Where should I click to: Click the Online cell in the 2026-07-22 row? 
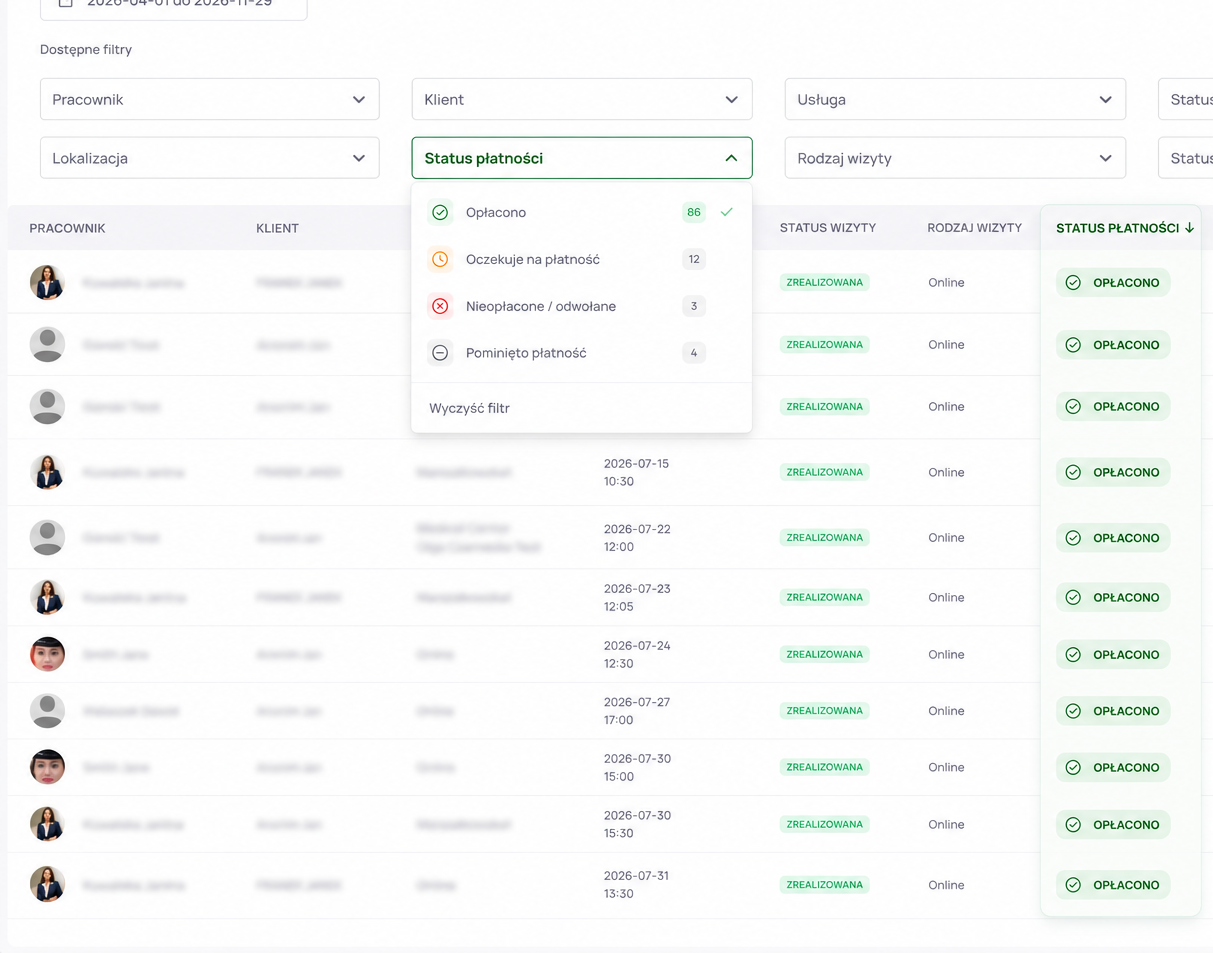946,538
